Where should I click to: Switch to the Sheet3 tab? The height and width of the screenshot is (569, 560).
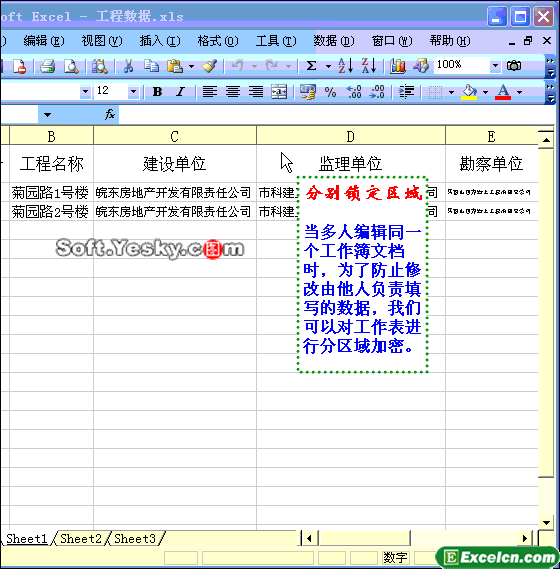point(135,539)
